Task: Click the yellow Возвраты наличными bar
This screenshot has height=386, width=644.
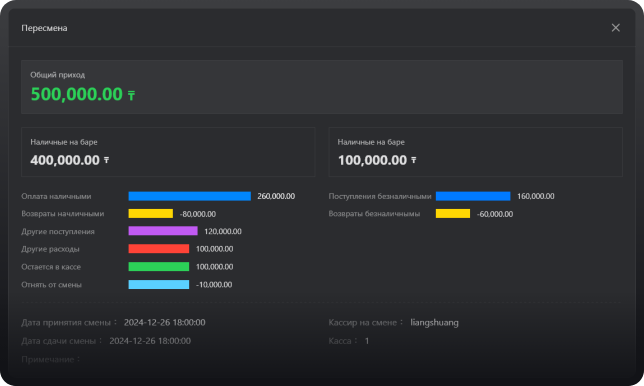Action: [x=151, y=214]
